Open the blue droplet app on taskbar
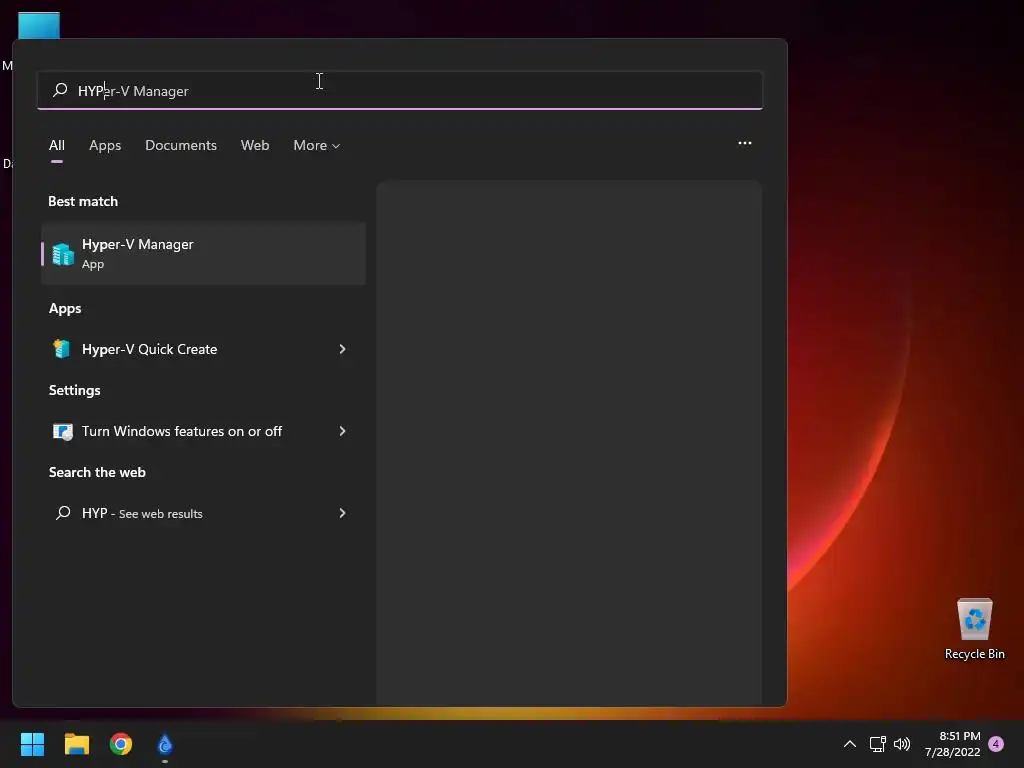Viewport: 1024px width, 768px height. (165, 744)
